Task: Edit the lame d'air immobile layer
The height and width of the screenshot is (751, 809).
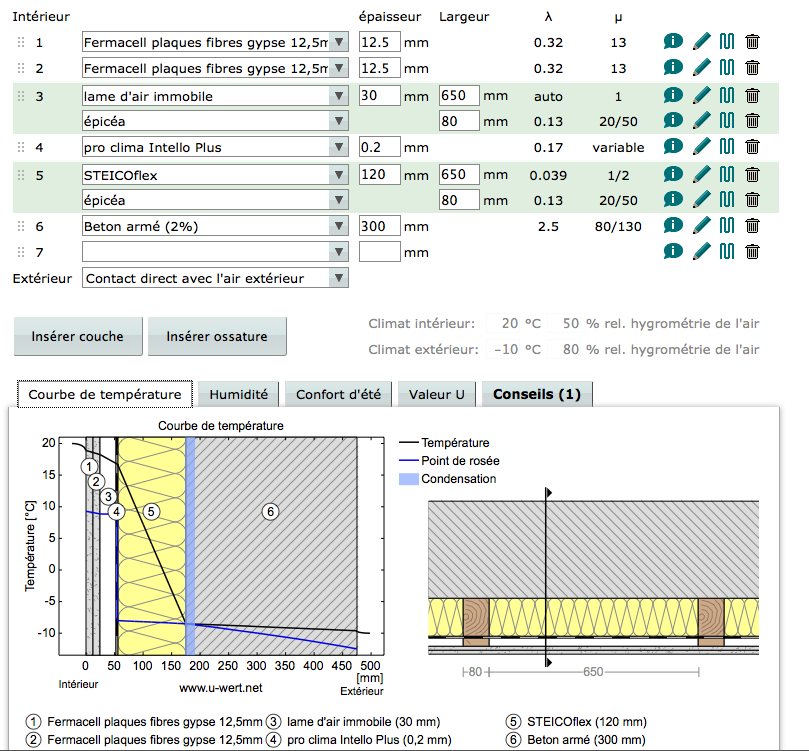Action: pos(701,95)
